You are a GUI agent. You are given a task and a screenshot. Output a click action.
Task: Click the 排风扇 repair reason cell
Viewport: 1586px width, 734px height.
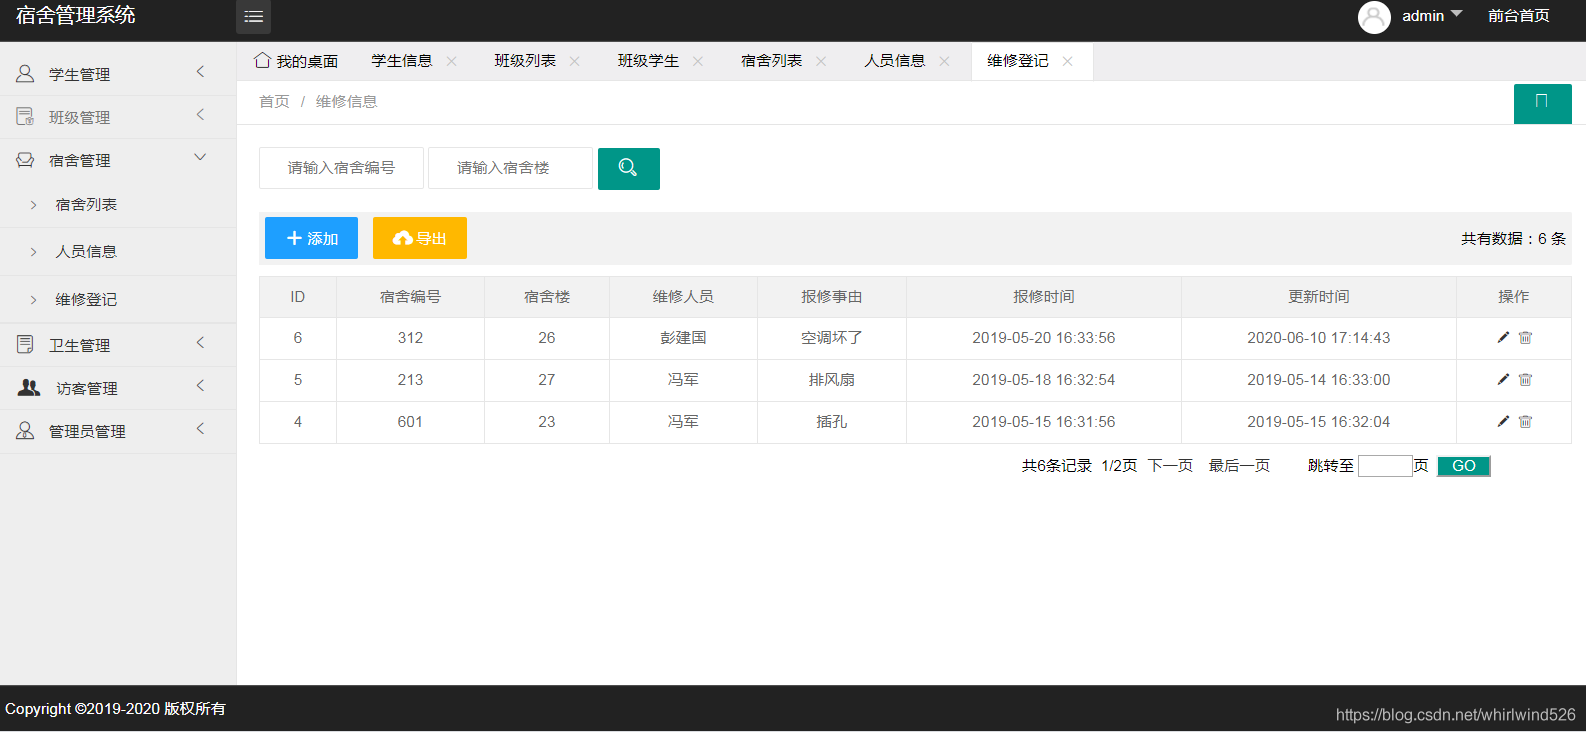click(x=831, y=380)
